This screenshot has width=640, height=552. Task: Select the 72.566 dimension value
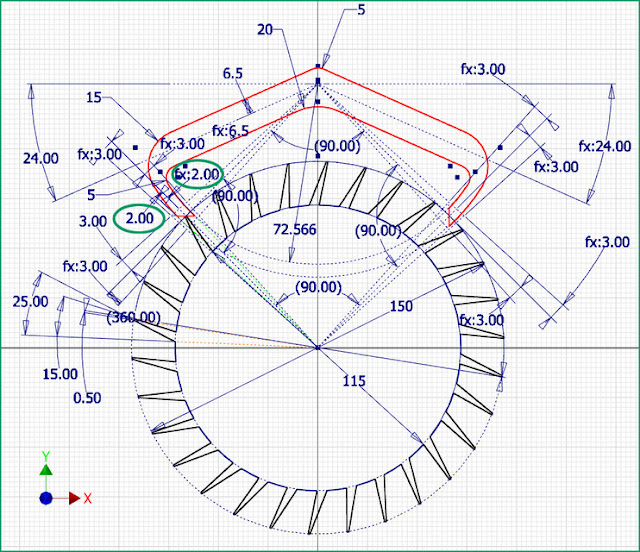pos(294,229)
